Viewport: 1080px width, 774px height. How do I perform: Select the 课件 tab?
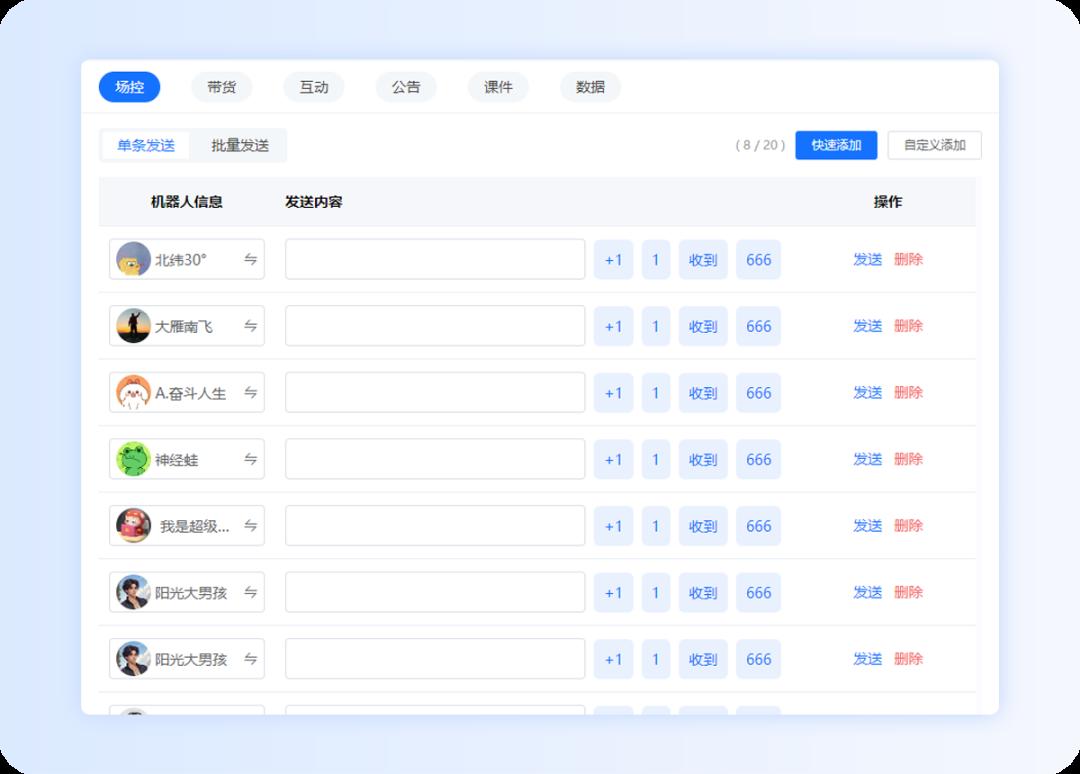499,87
